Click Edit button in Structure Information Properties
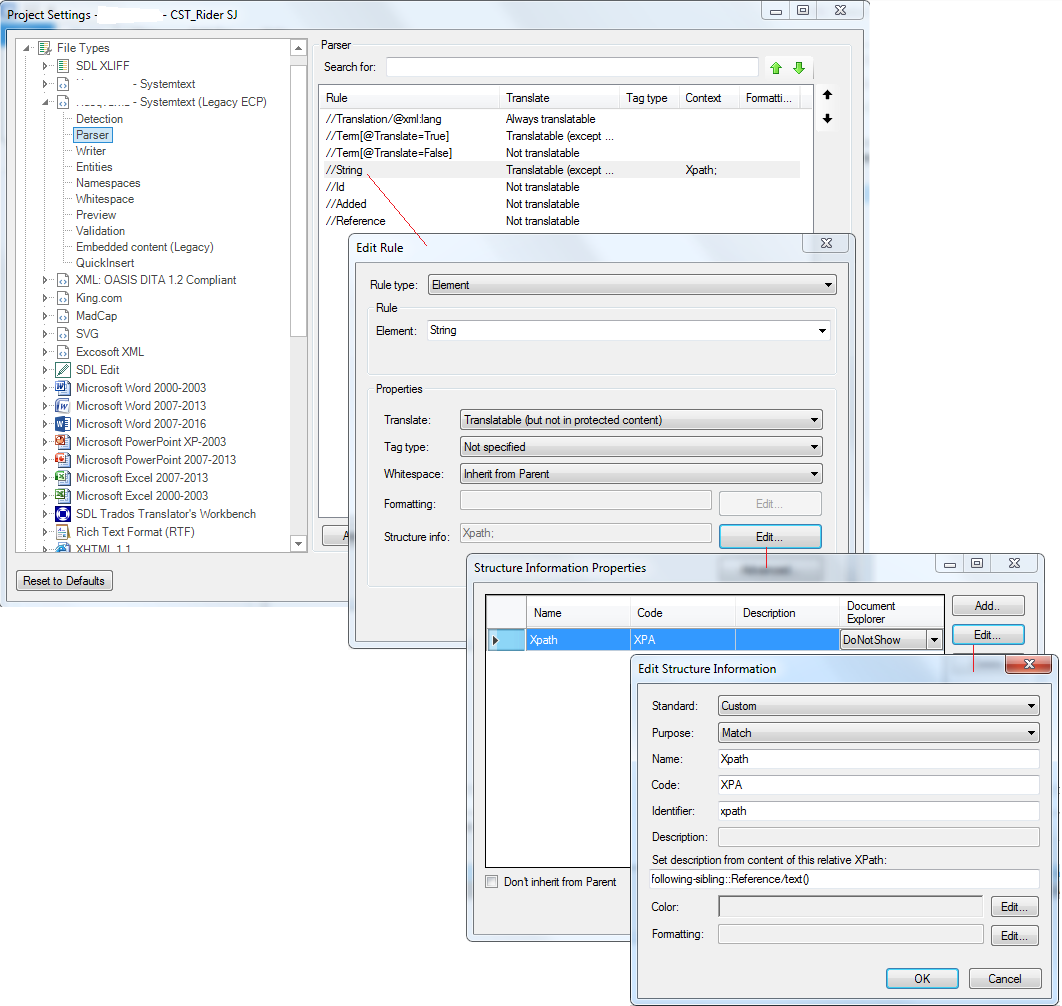This screenshot has height=1006, width=1062. coord(988,635)
